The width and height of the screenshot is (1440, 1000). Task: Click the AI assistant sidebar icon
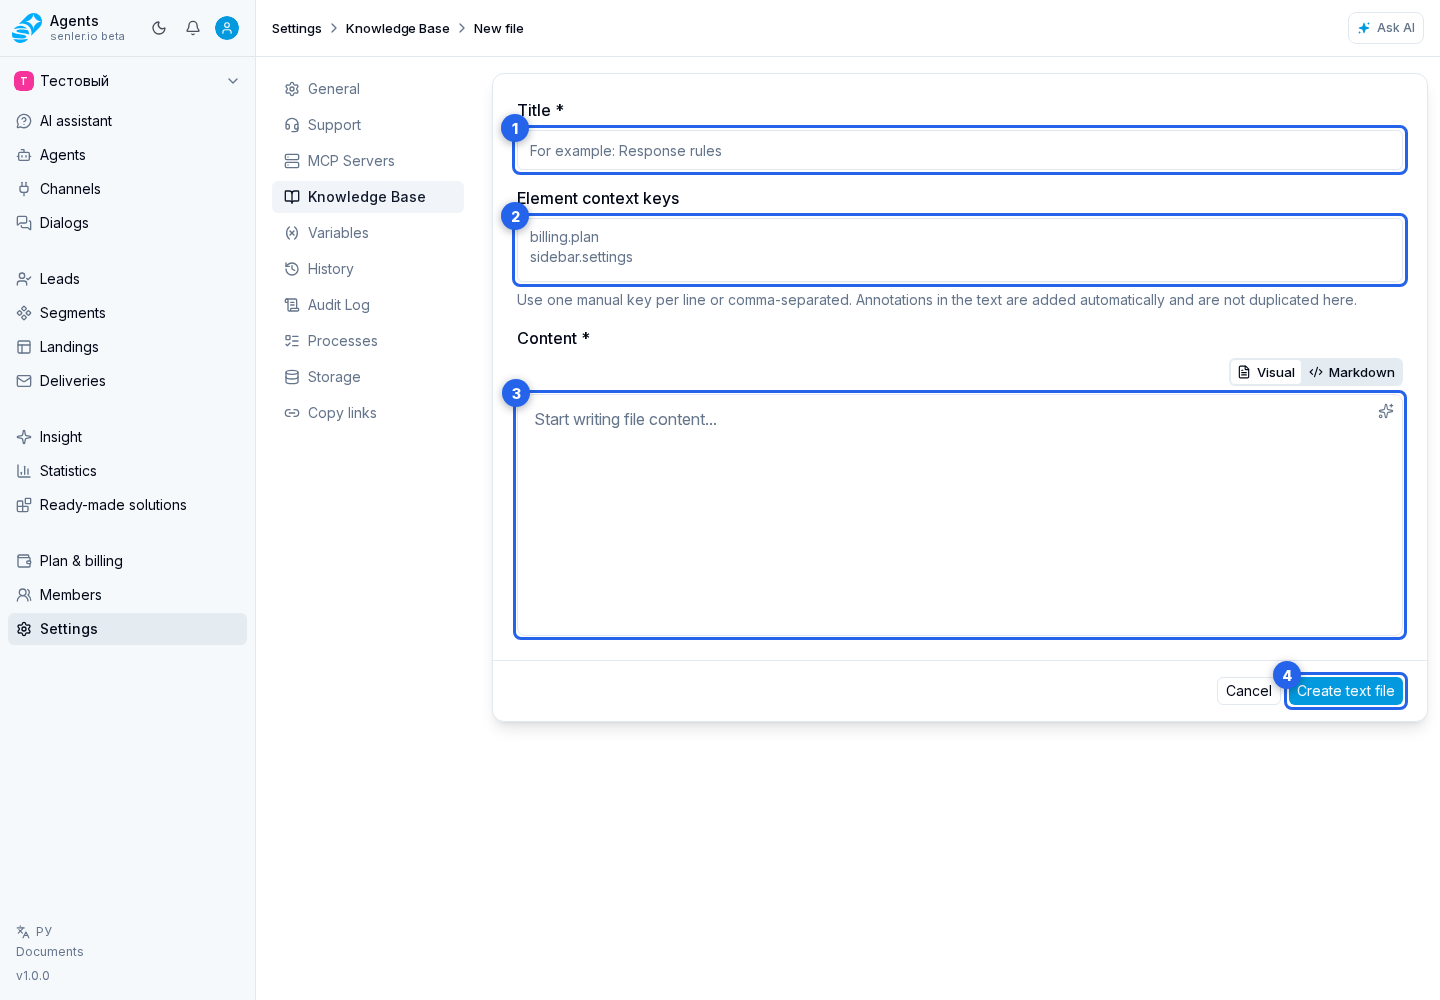coord(24,121)
